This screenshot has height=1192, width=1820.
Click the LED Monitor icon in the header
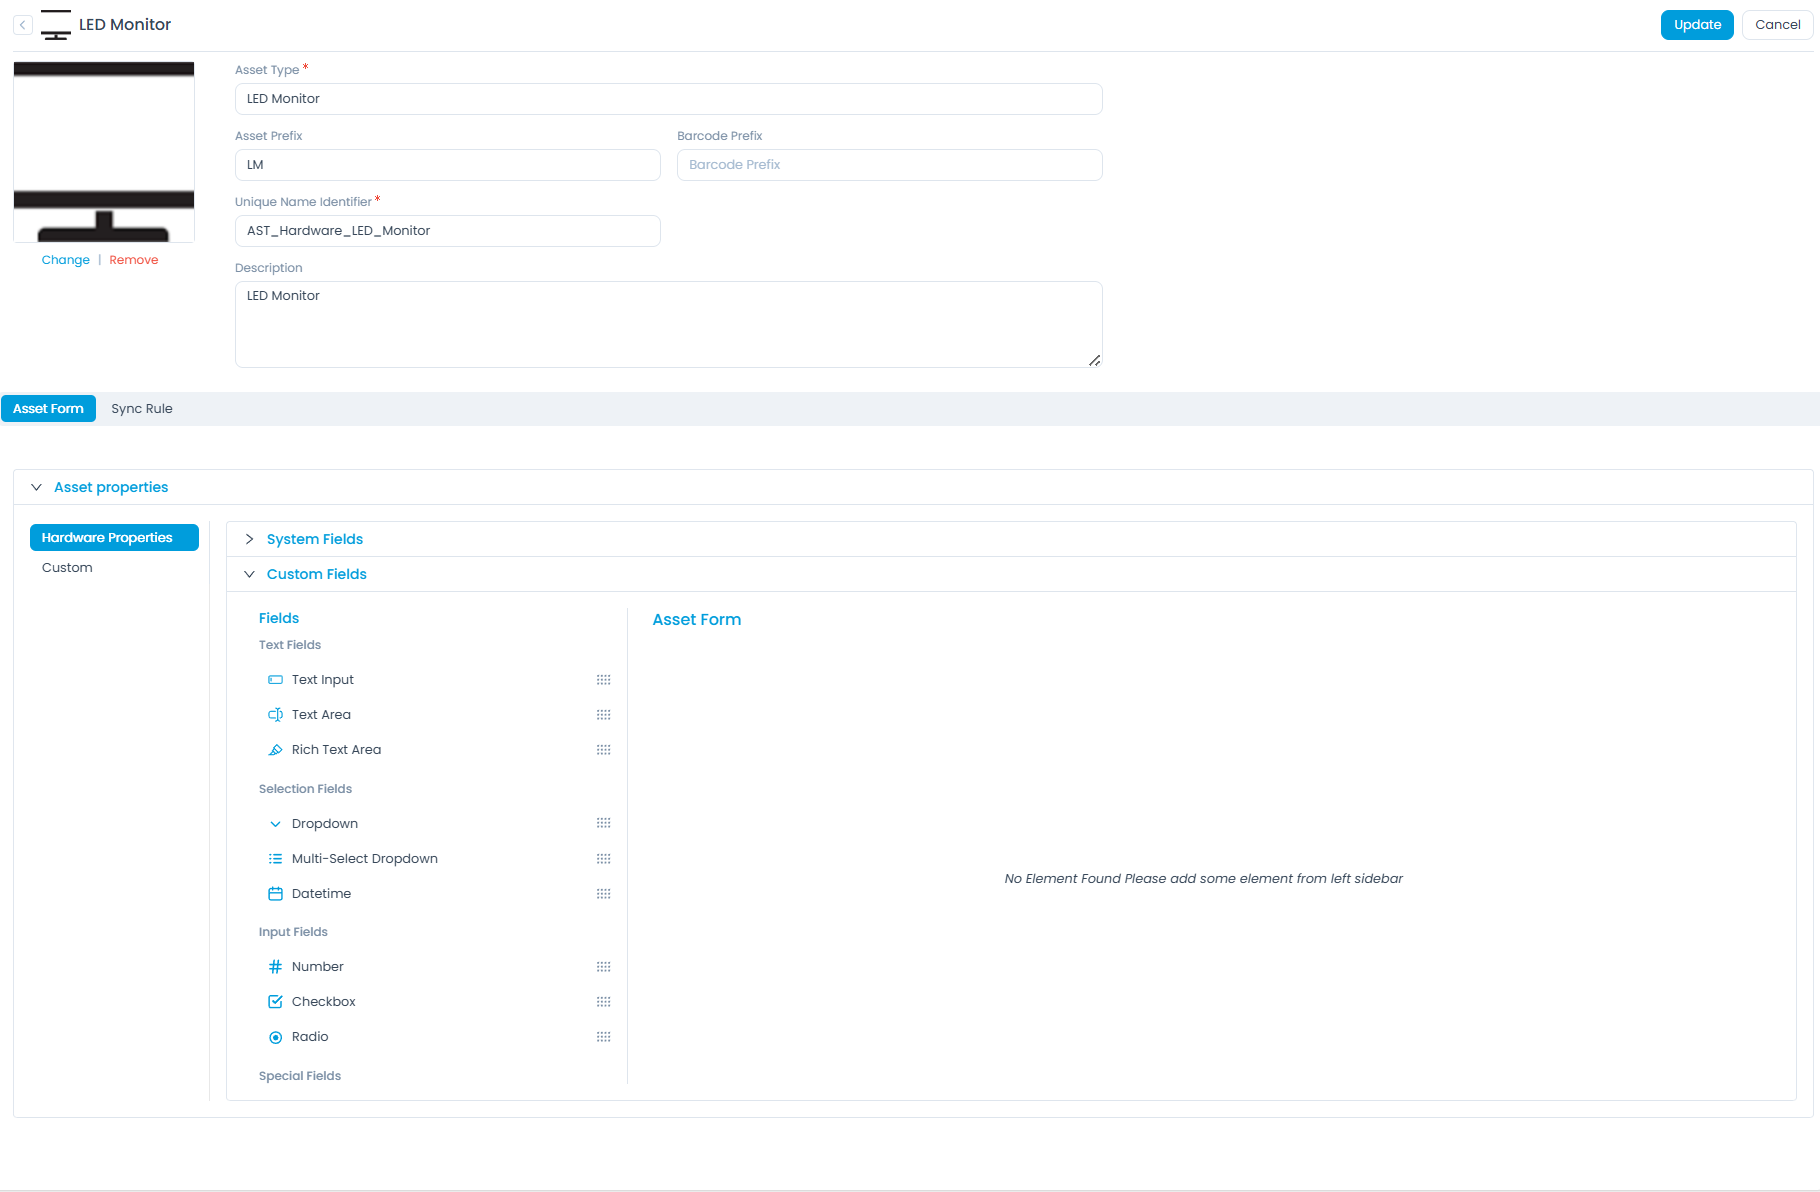(x=55, y=24)
